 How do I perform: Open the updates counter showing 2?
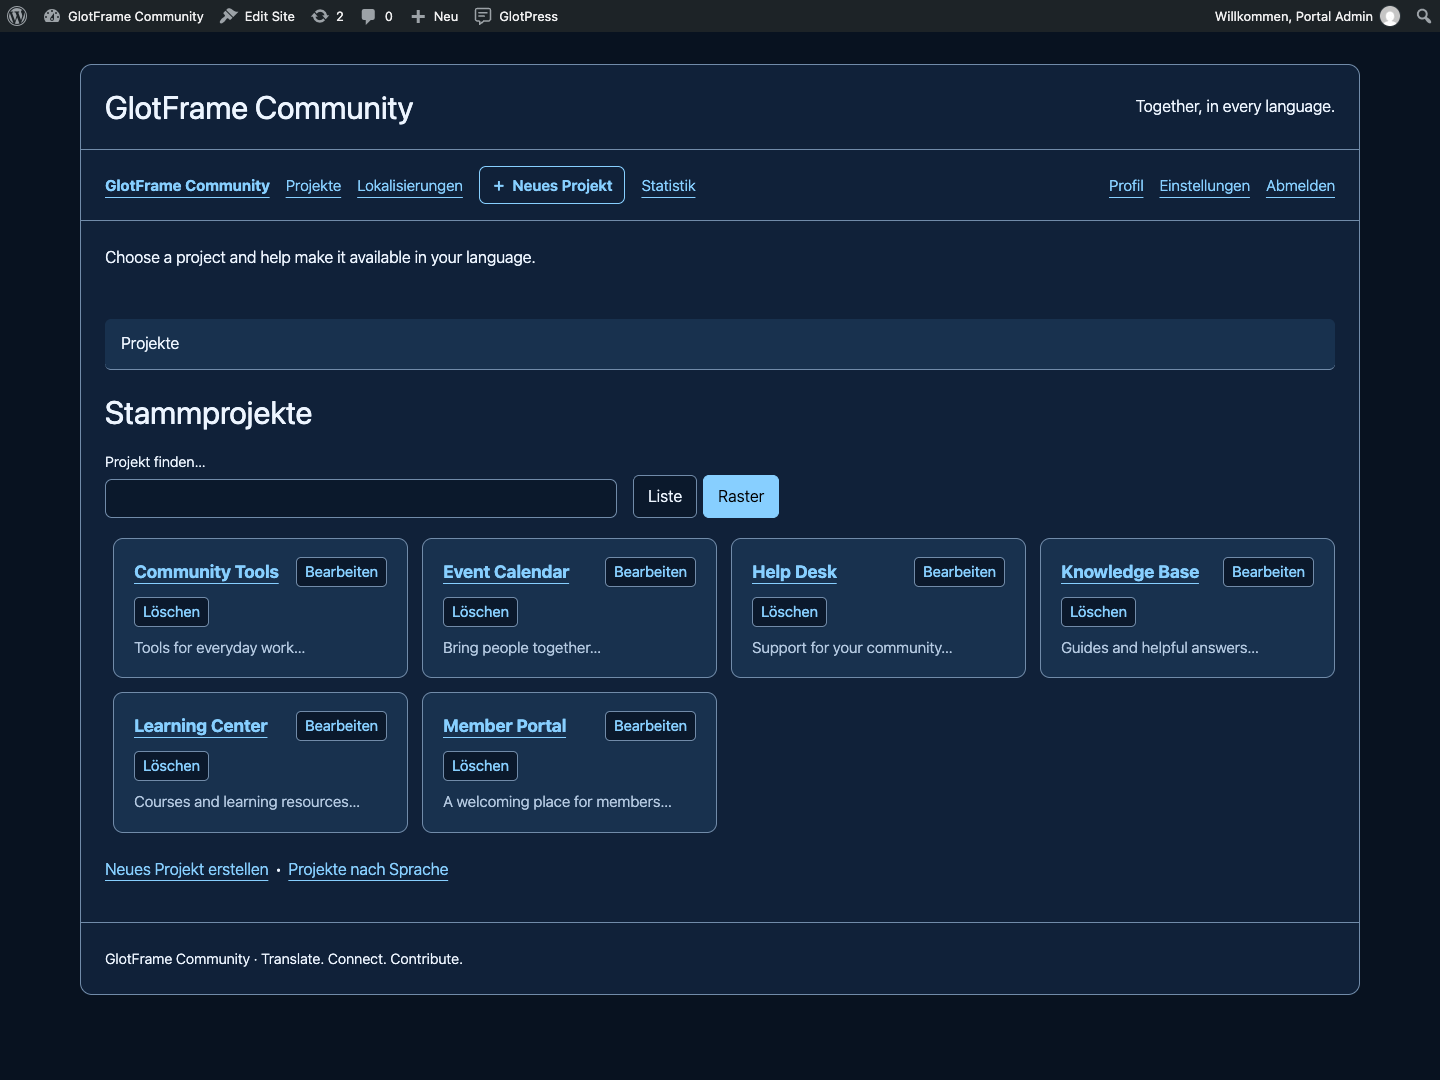click(x=328, y=16)
